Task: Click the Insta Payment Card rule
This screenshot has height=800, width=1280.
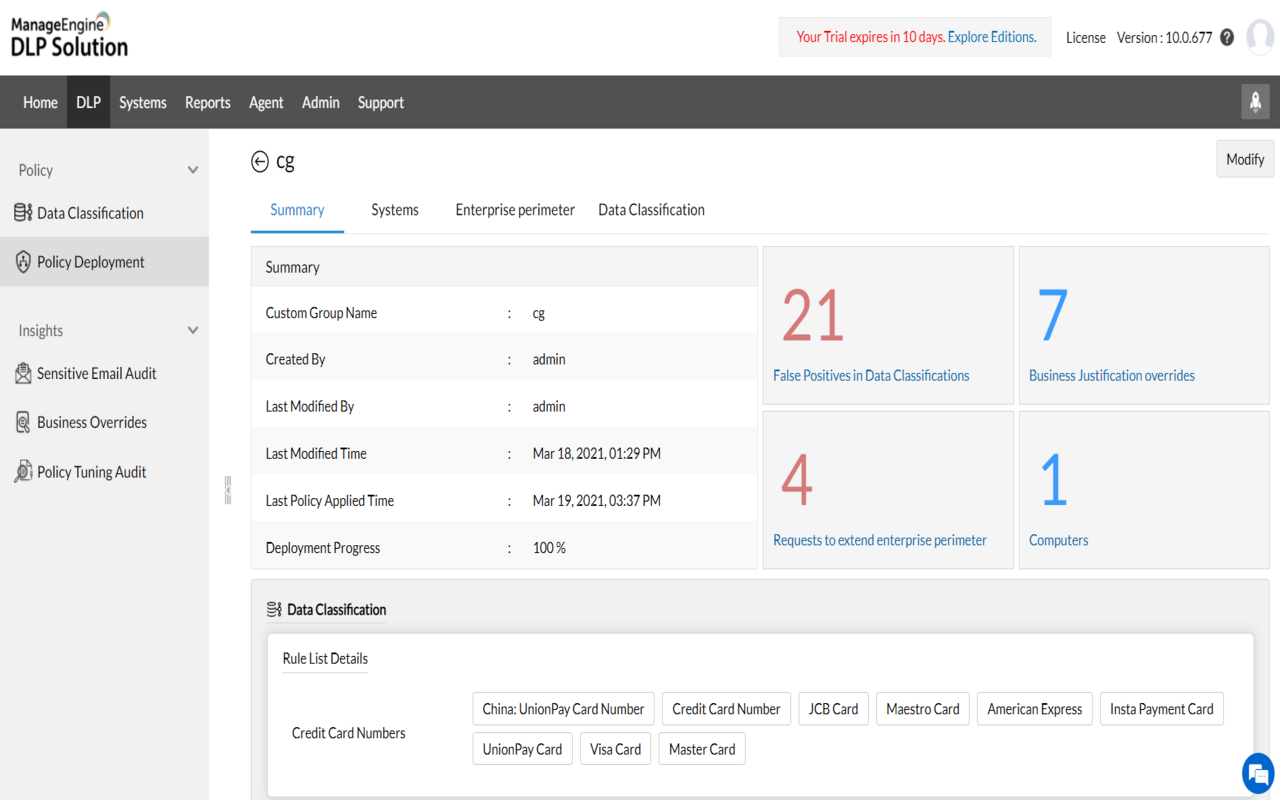Action: point(1161,709)
